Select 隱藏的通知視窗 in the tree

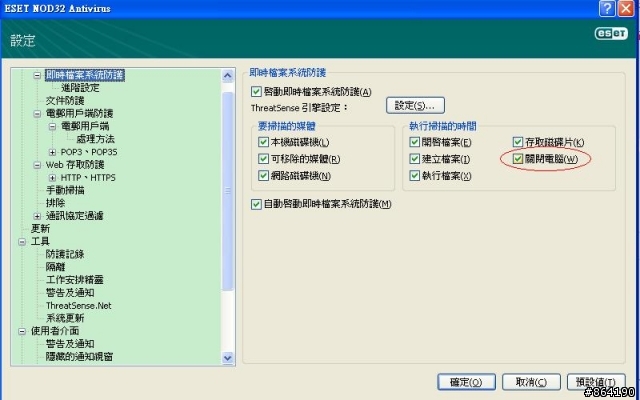[80, 357]
